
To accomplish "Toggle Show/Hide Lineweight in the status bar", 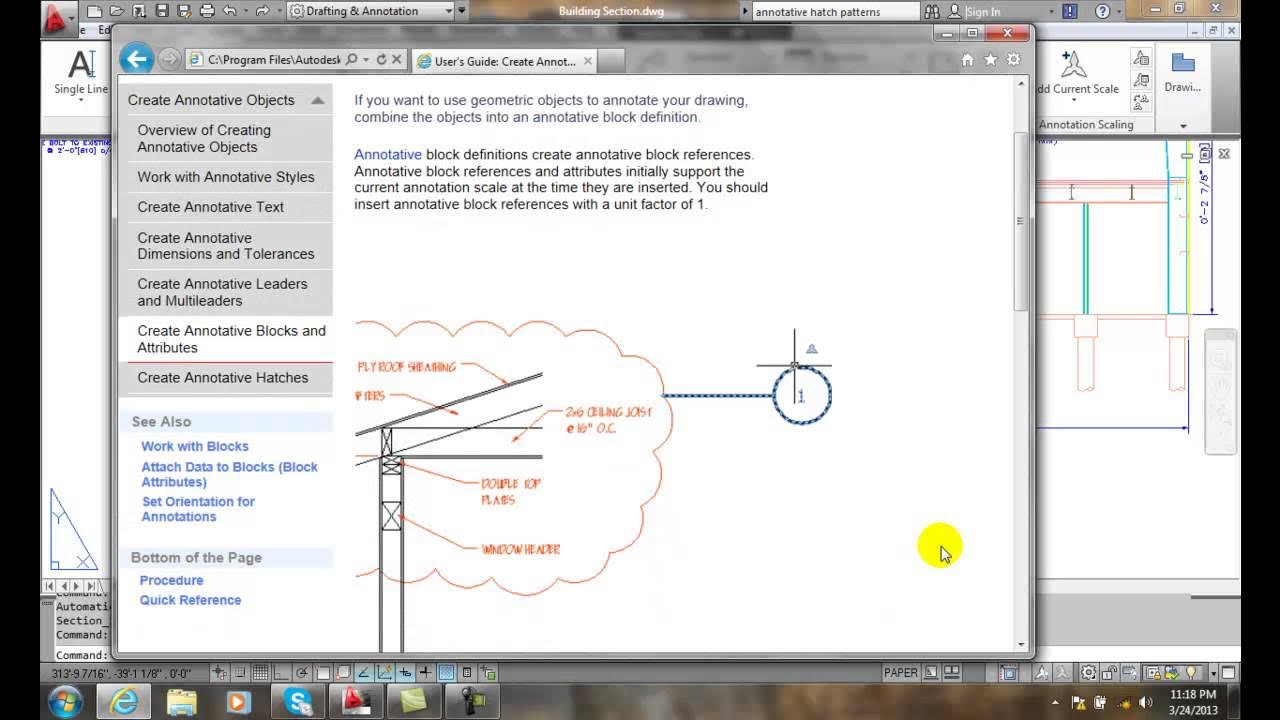I will click(x=426, y=673).
